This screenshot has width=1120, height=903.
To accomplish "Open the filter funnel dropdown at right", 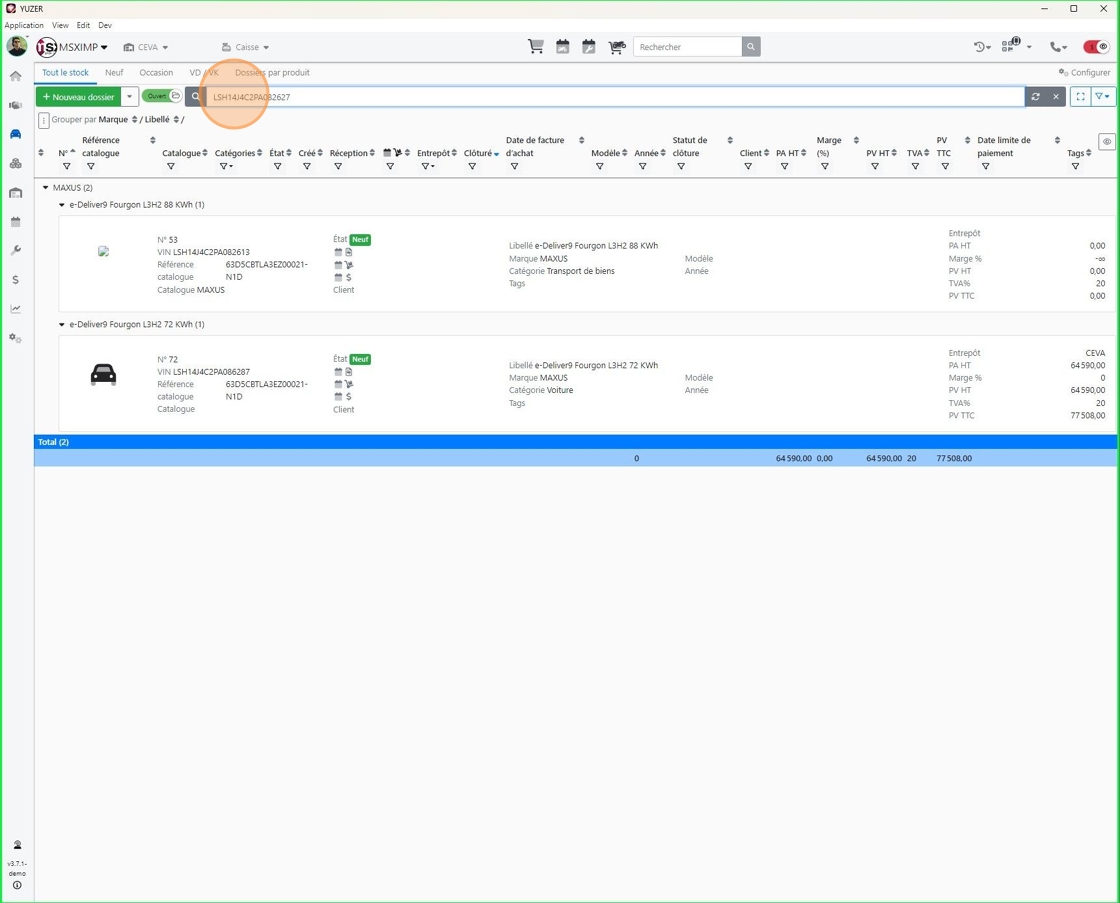I will [1103, 96].
